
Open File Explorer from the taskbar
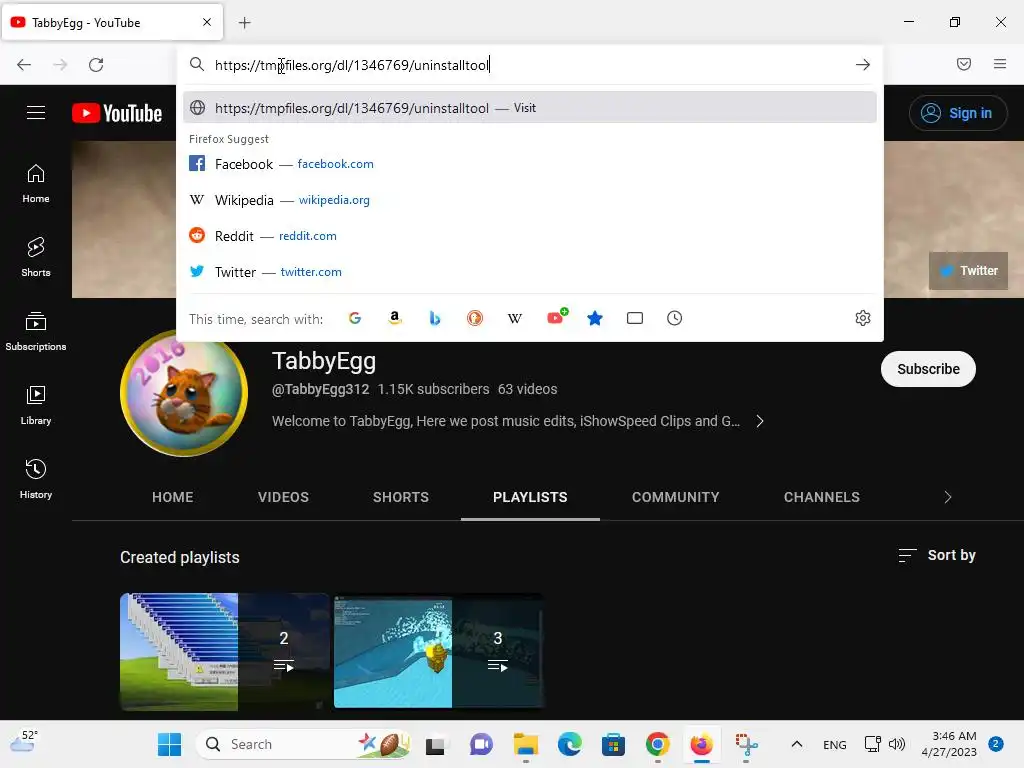point(526,744)
